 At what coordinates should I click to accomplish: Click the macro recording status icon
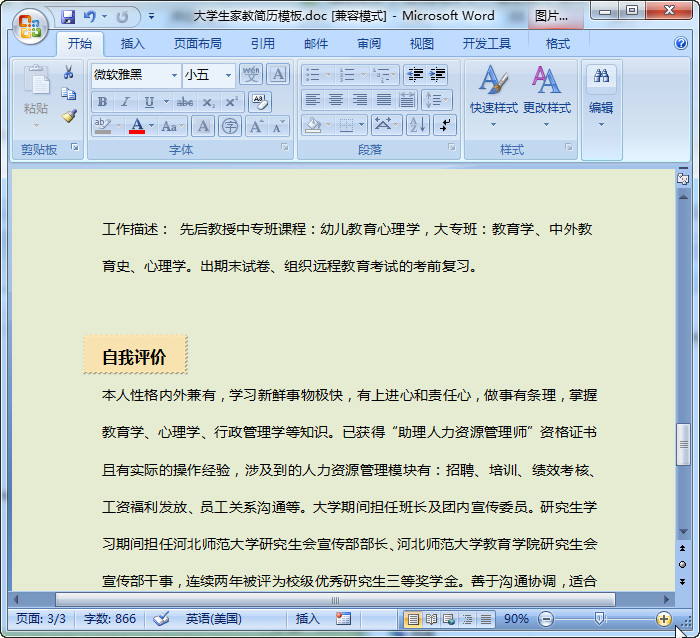pos(343,619)
